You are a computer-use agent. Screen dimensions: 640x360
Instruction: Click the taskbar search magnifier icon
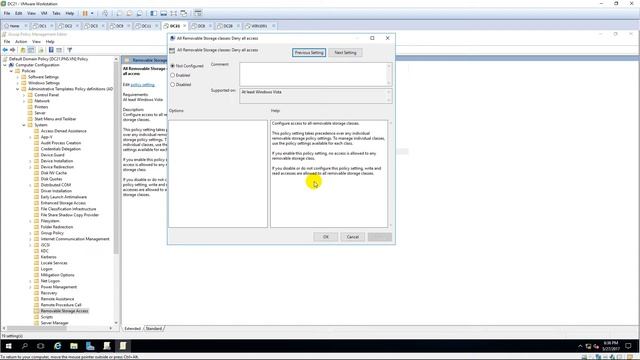coord(24,346)
